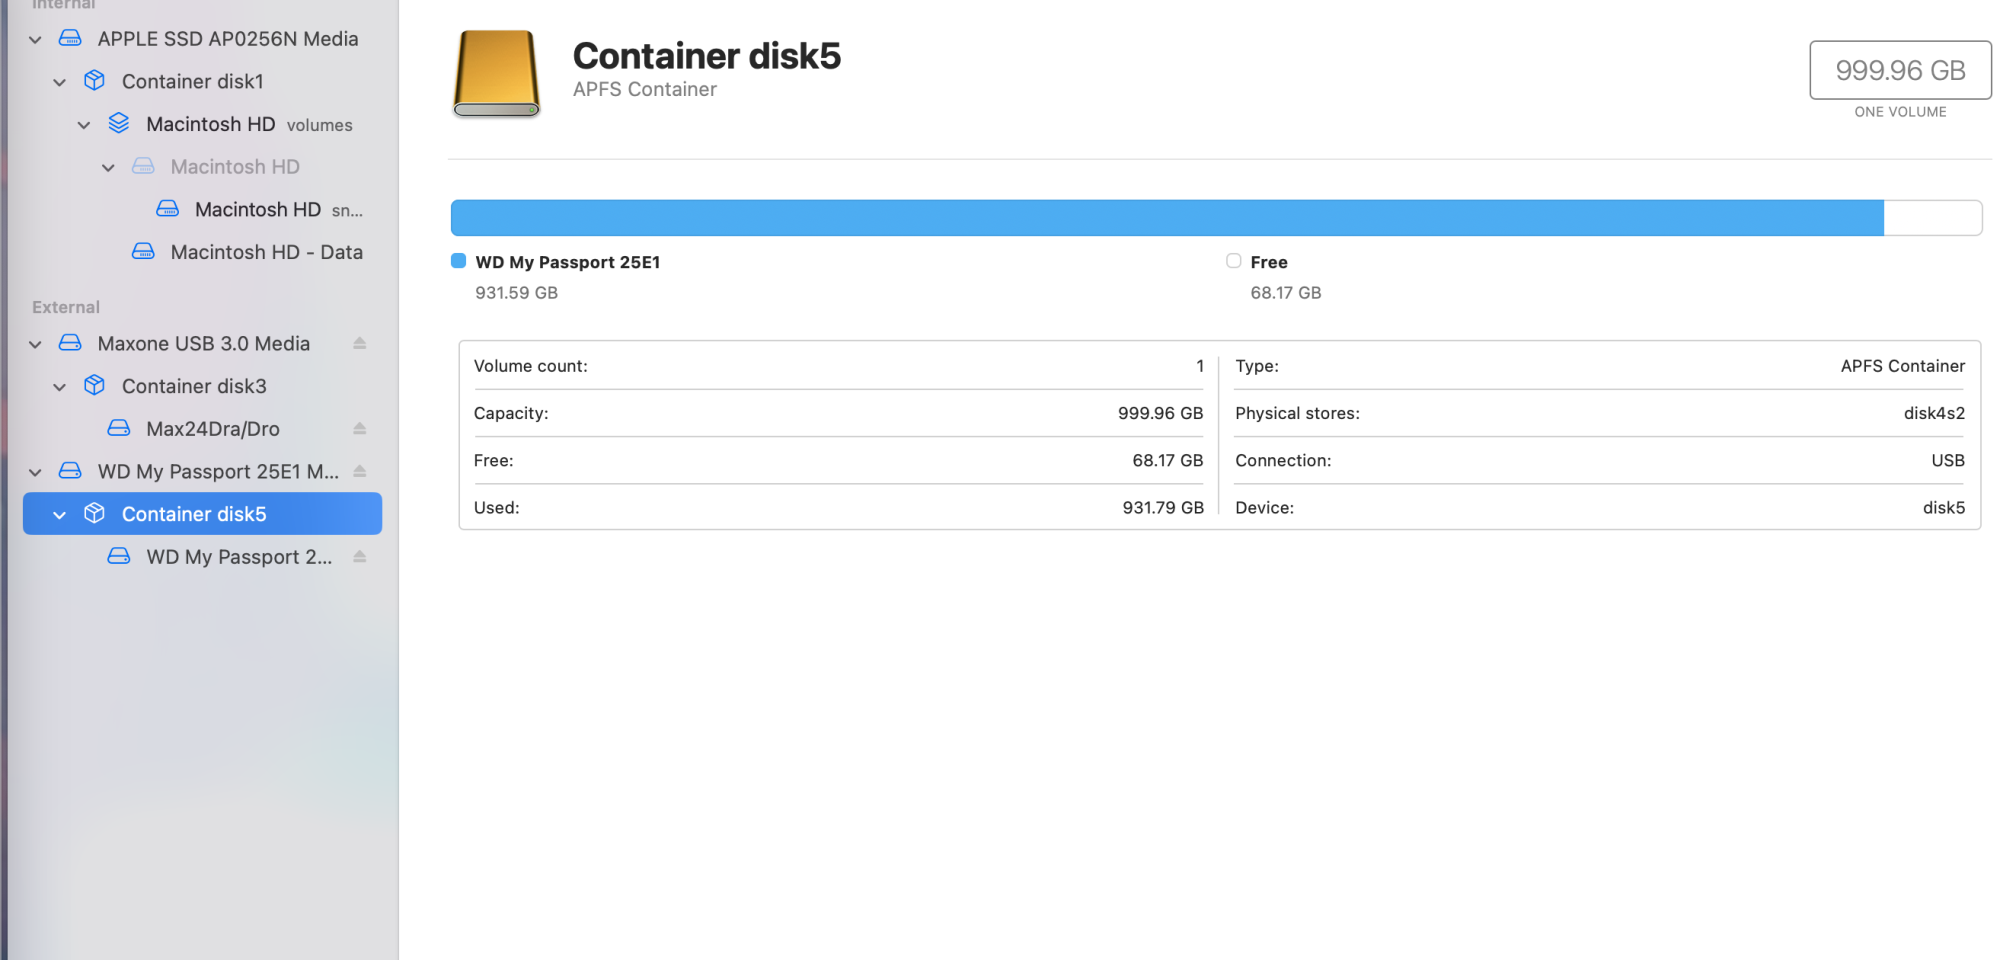Eject the Maxone USB 3.0 Media disk
This screenshot has height=960, width=2000.
click(x=360, y=343)
